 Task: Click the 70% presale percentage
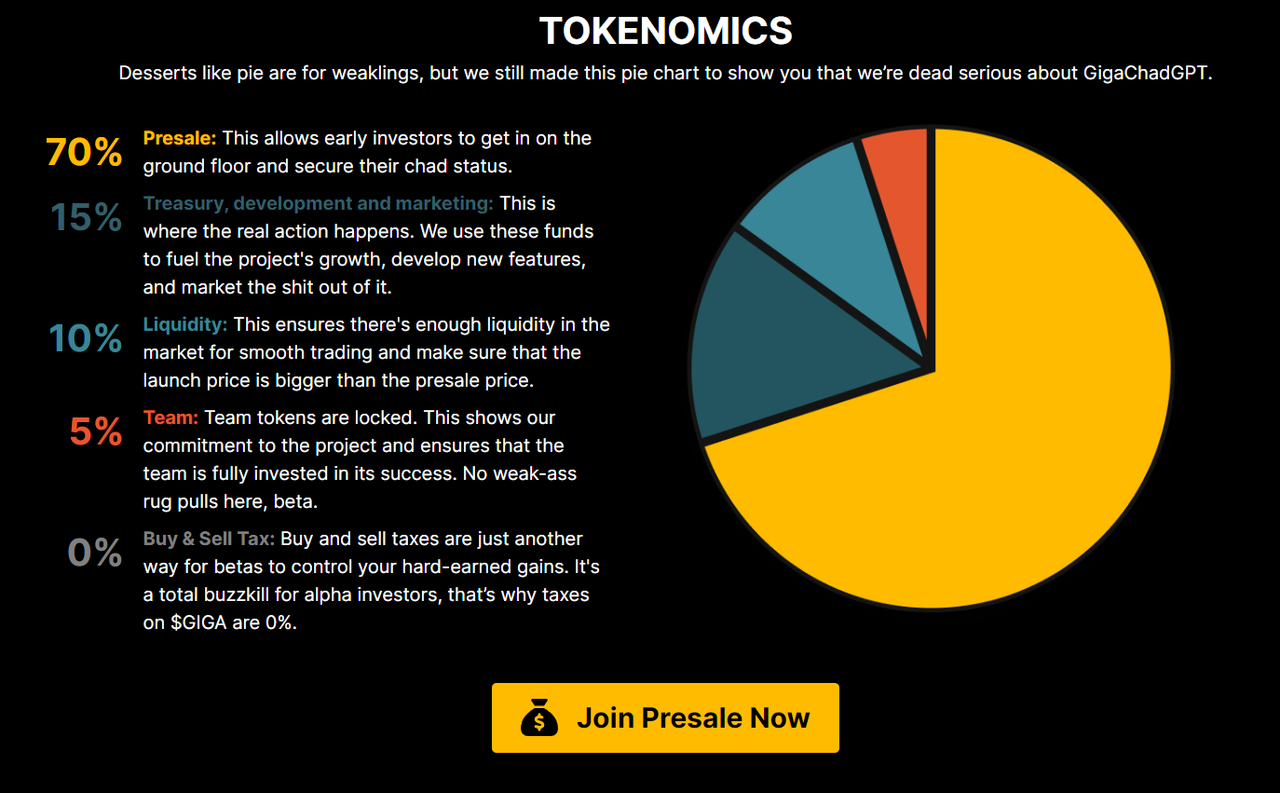pyautogui.click(x=84, y=153)
